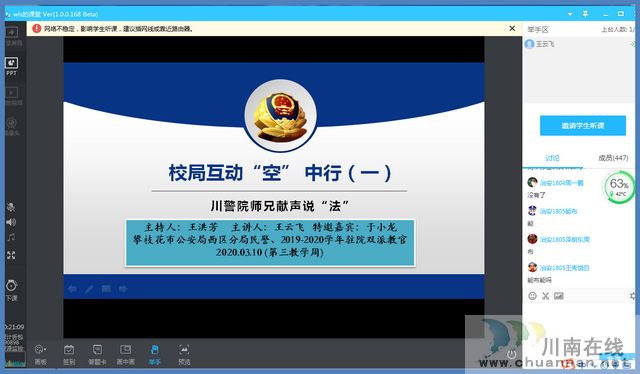Open the title bar dropdown arrow menu
Viewport: 640px width, 374px height.
click(570, 14)
